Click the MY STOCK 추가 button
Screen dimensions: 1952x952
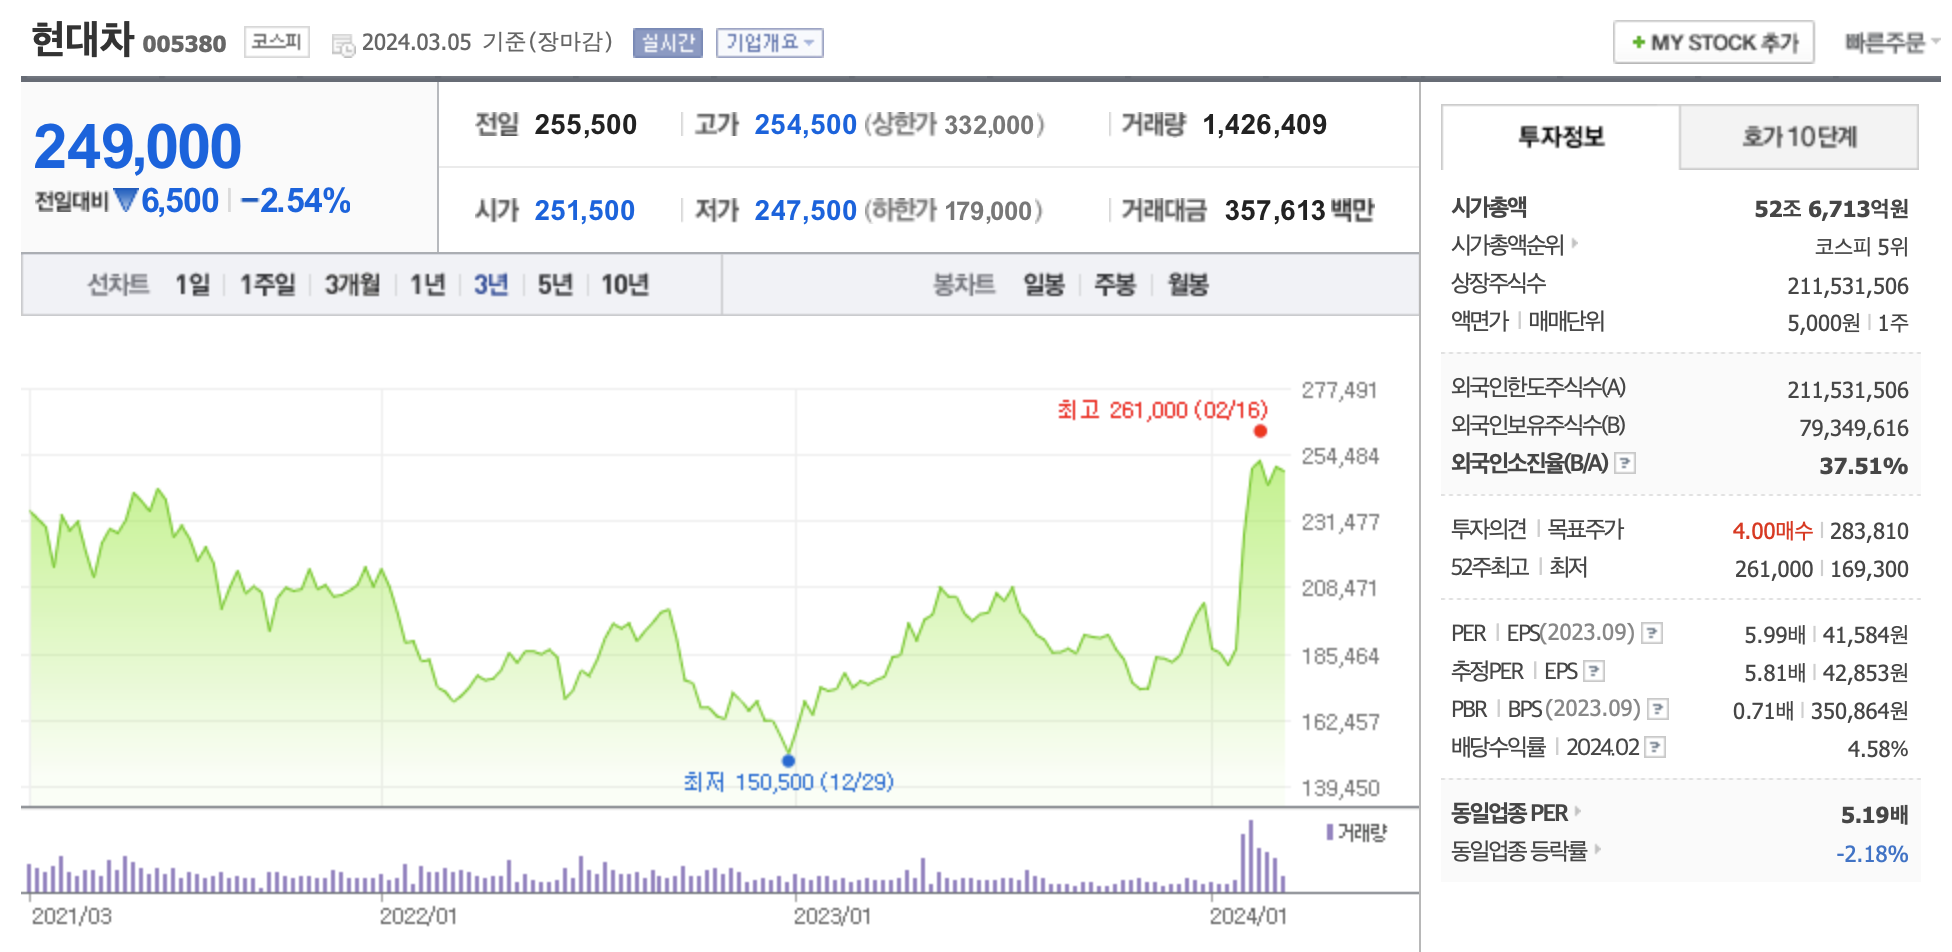tap(1713, 43)
